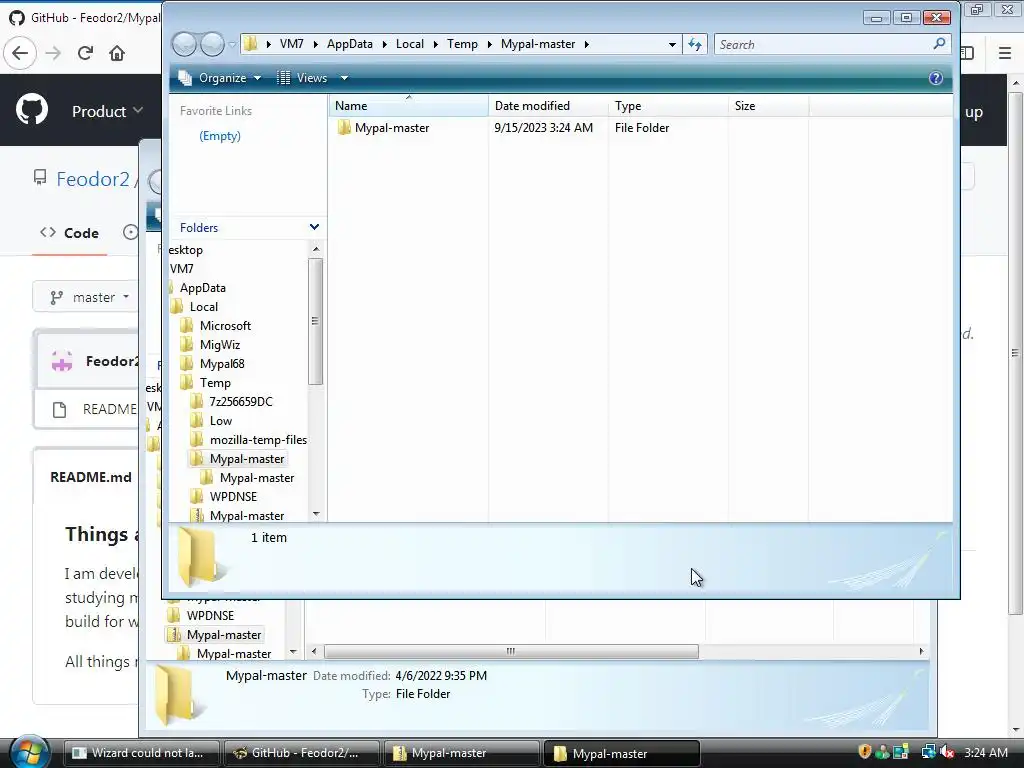Click the (Empty) Favorite Links entry
Screen dimensions: 1024x768
pyautogui.click(x=219, y=136)
